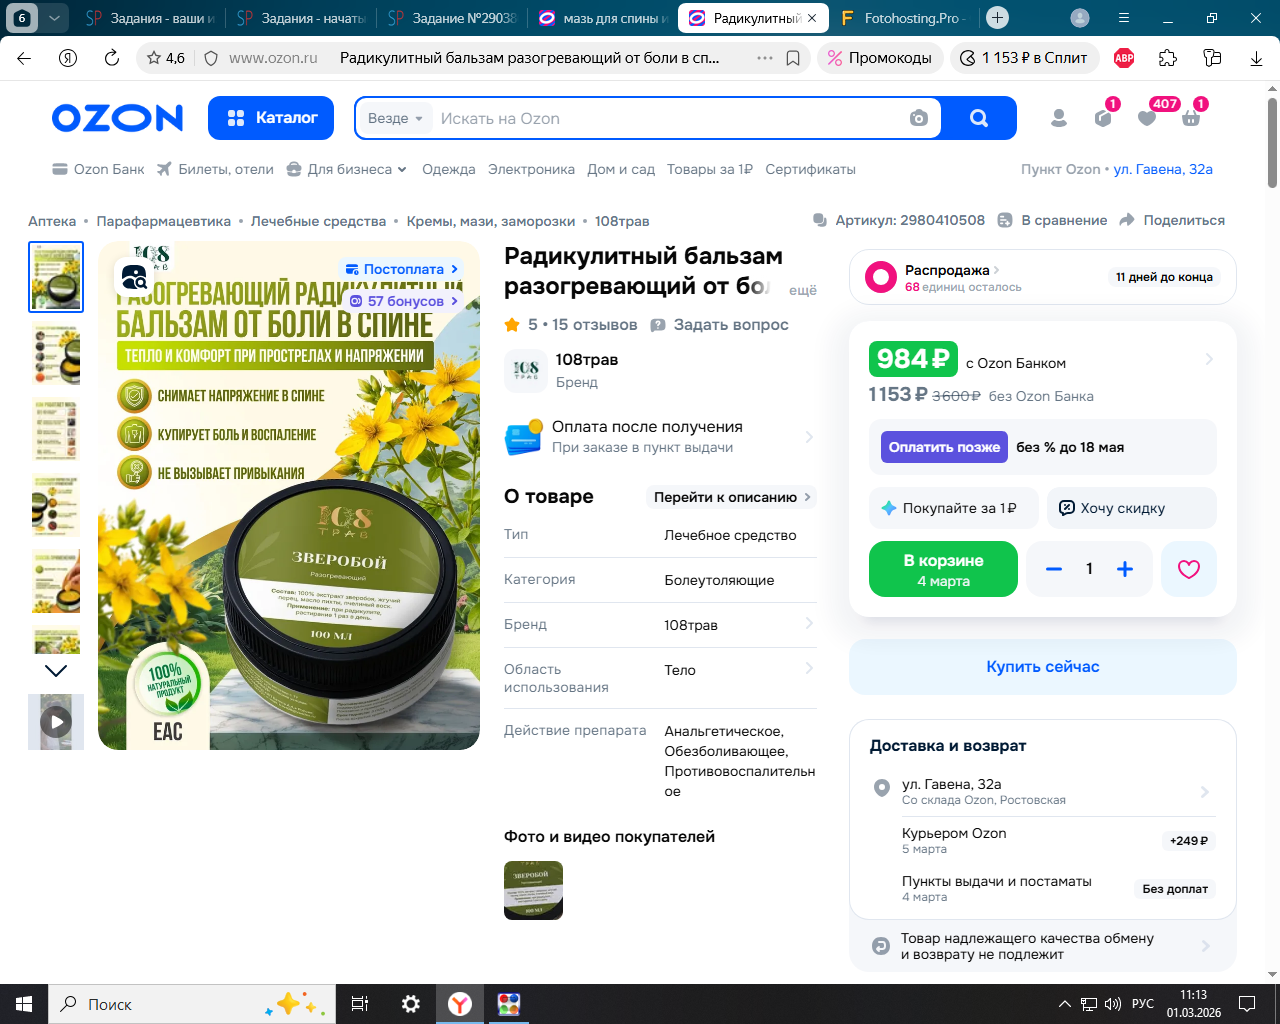This screenshot has width=1280, height=1024.
Task: Decrease quantity with minus button
Action: click(x=1053, y=569)
